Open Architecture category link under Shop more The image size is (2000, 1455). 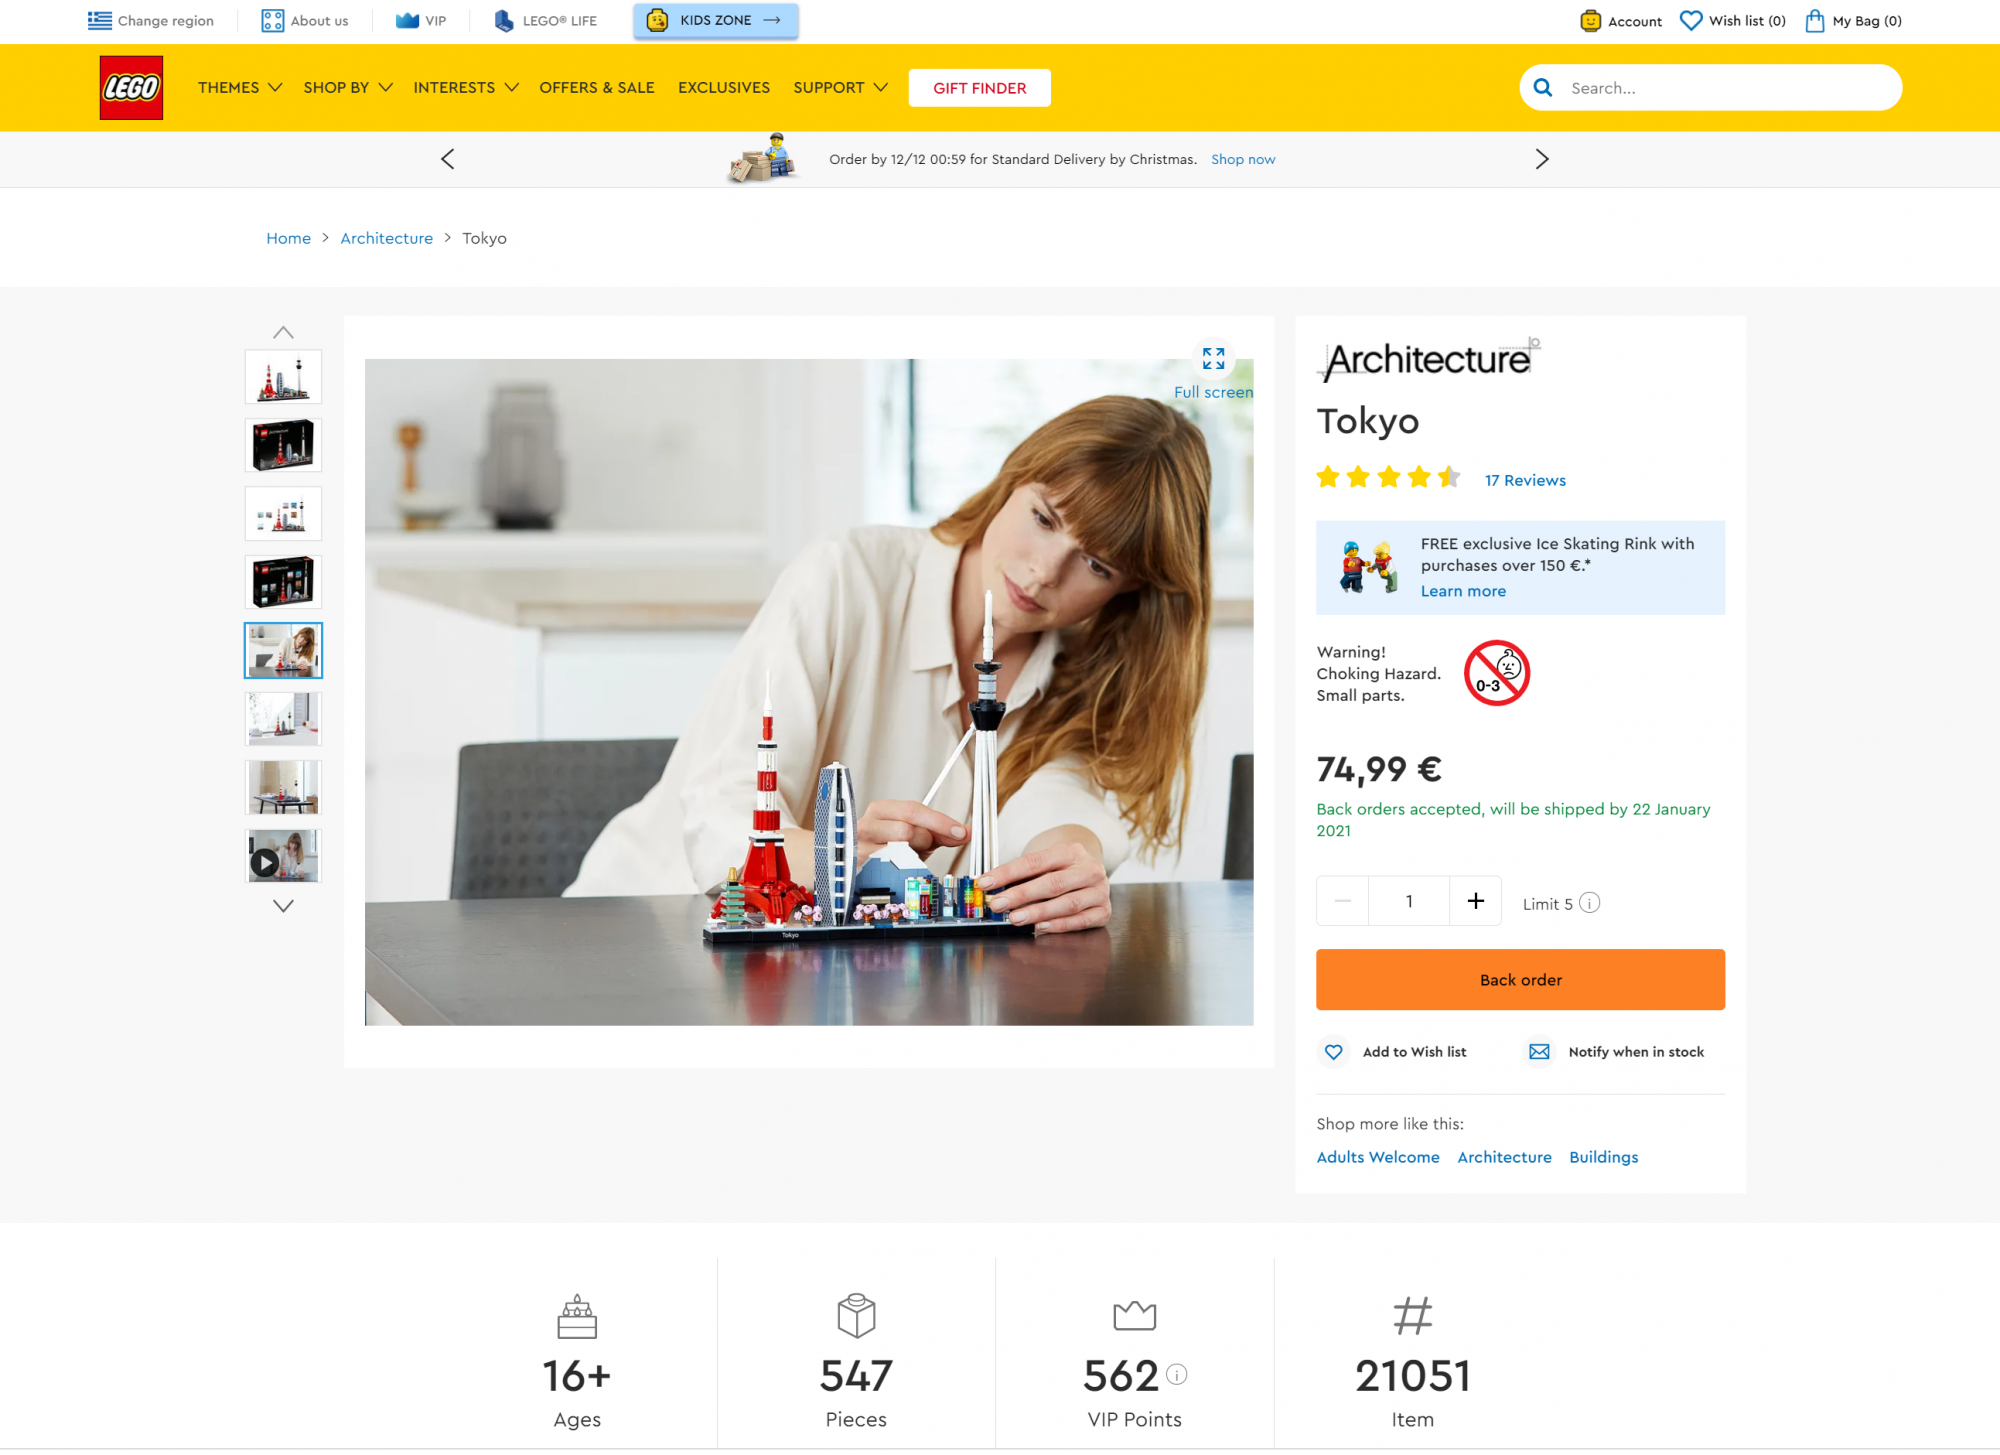[x=1504, y=1157]
